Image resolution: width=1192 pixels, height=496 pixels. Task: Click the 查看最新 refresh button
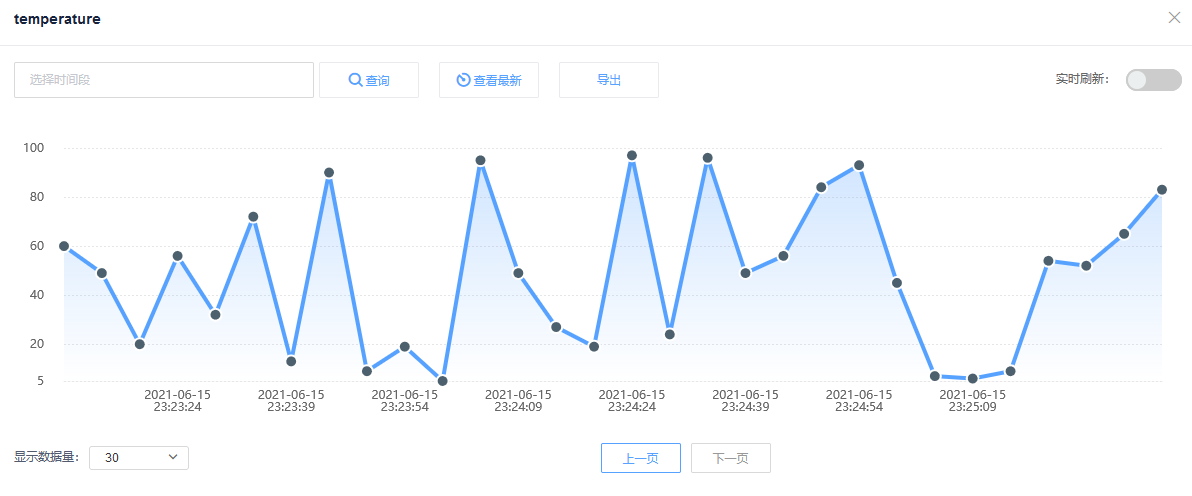point(489,80)
